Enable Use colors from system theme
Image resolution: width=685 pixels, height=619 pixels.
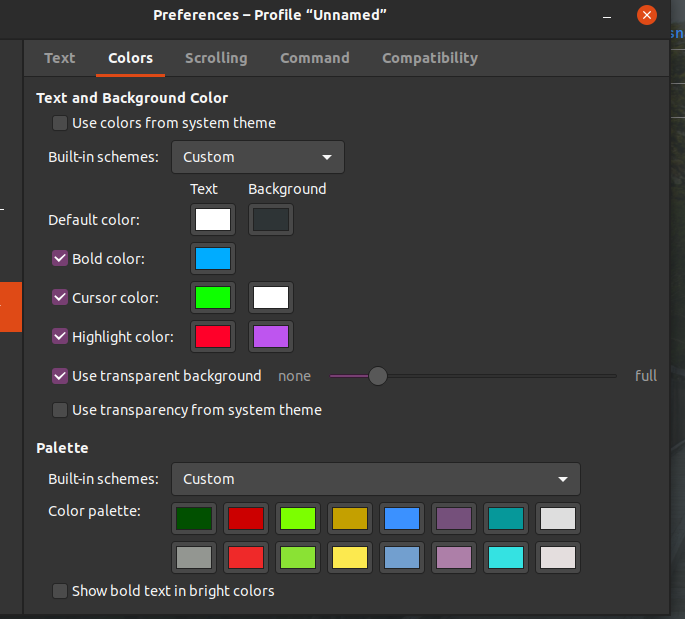point(60,123)
